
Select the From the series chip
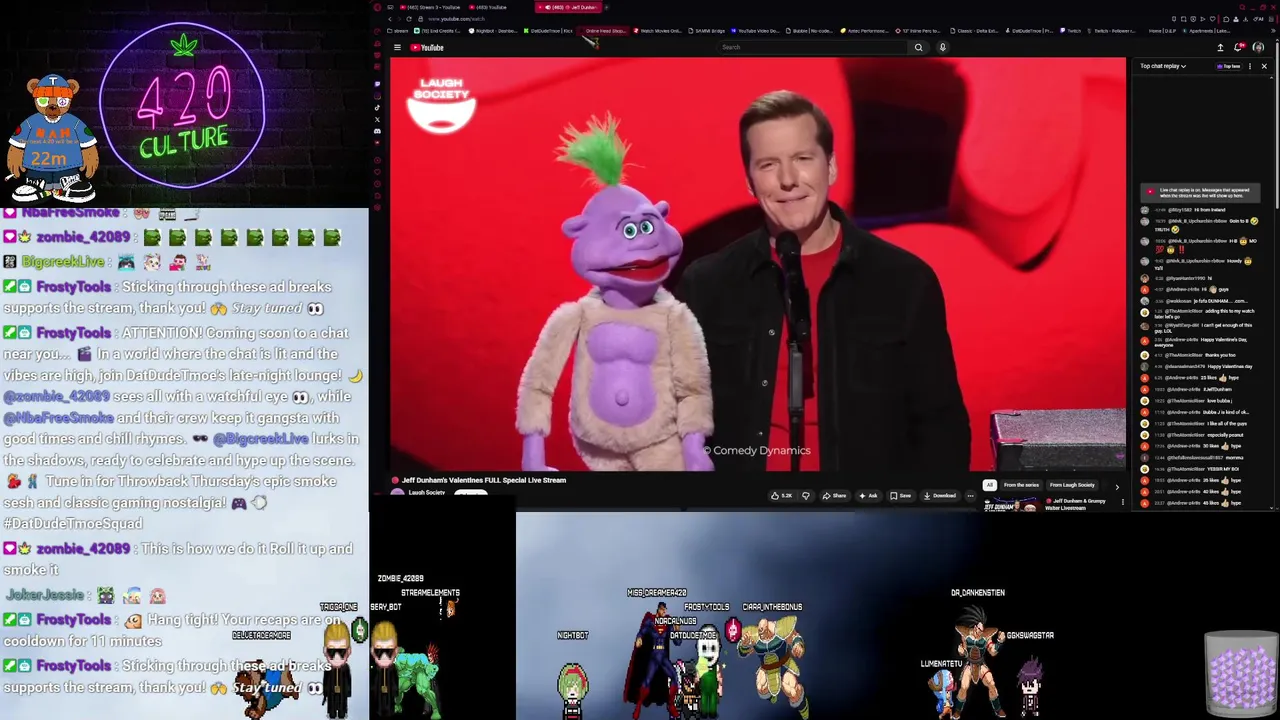click(x=1021, y=486)
